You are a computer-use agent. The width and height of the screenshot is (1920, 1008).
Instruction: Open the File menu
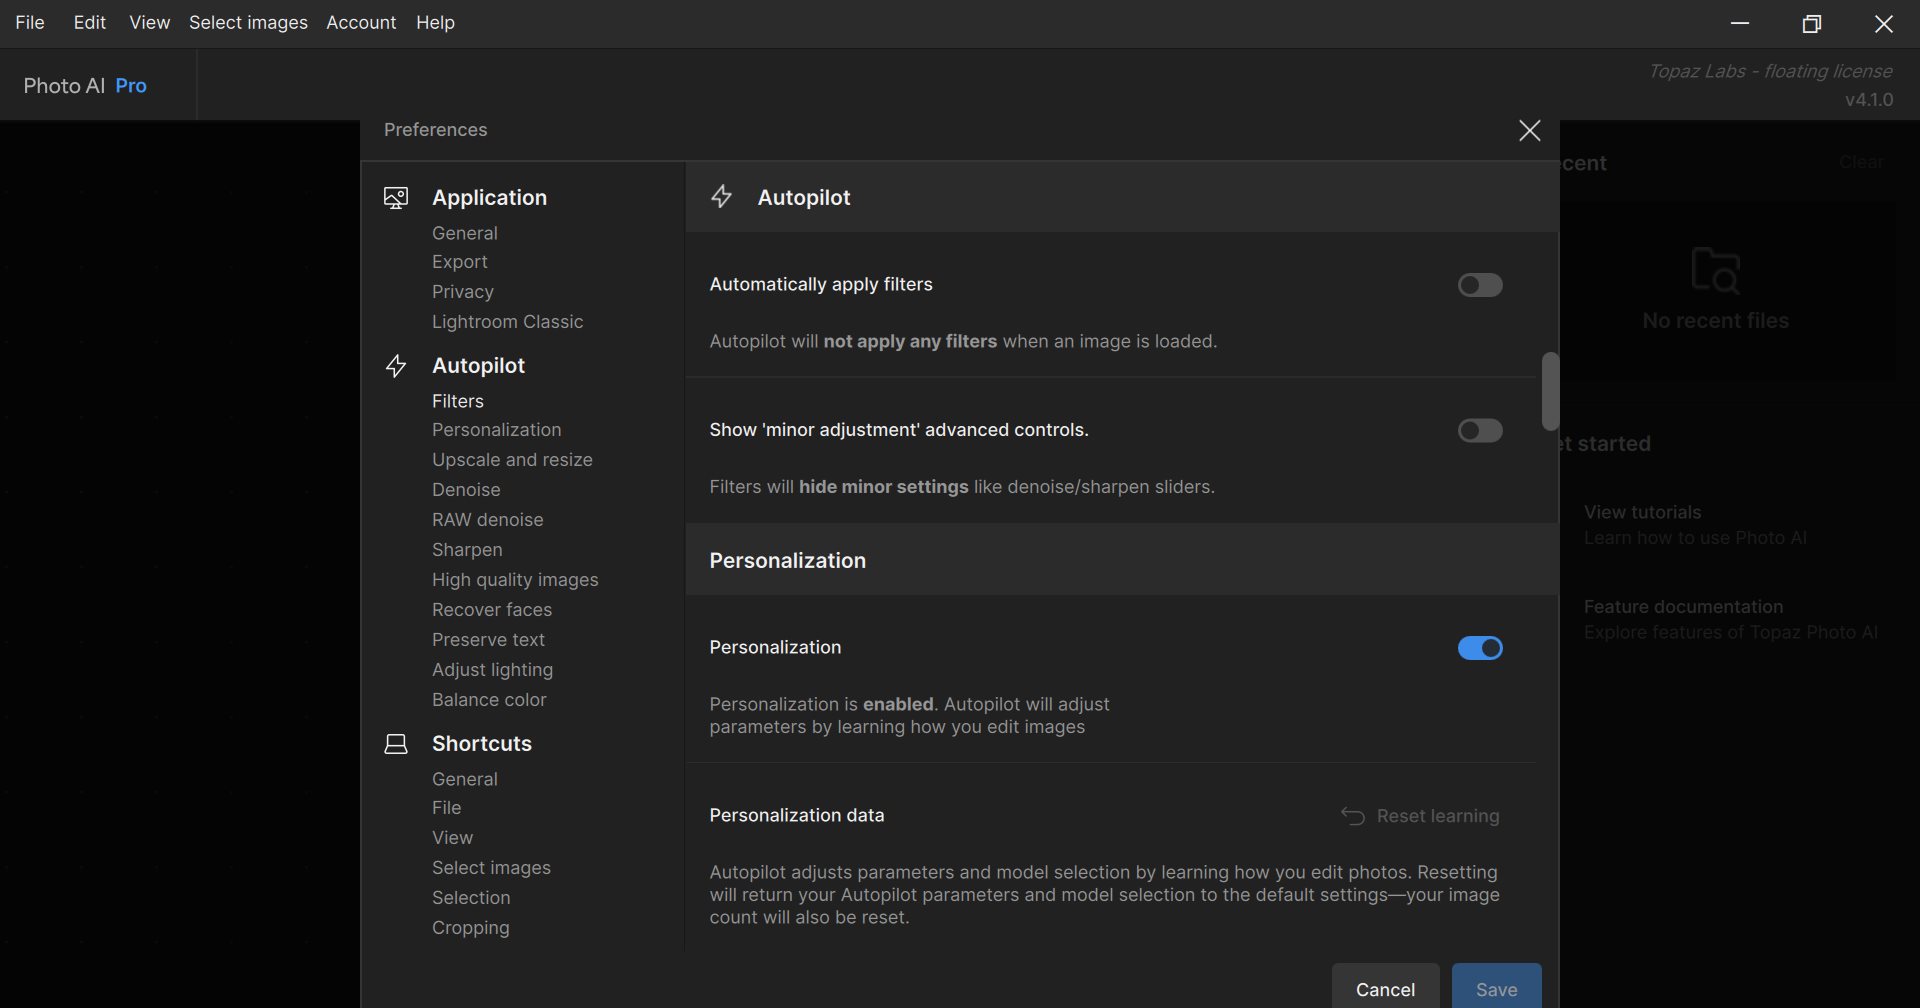(30, 23)
